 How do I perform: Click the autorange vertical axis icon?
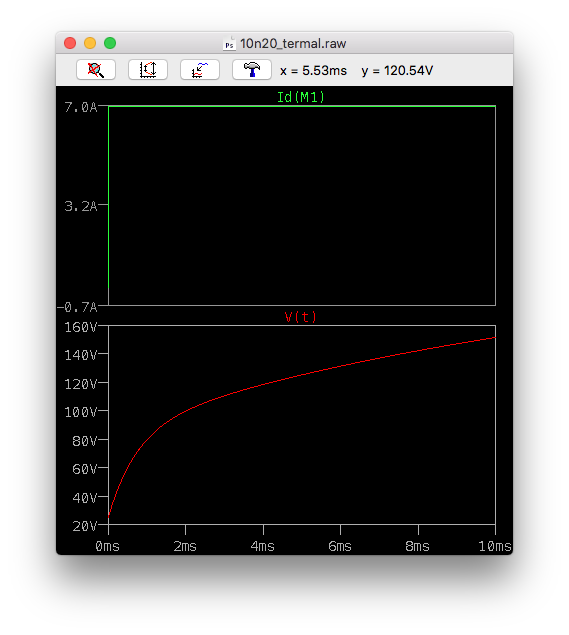(148, 70)
